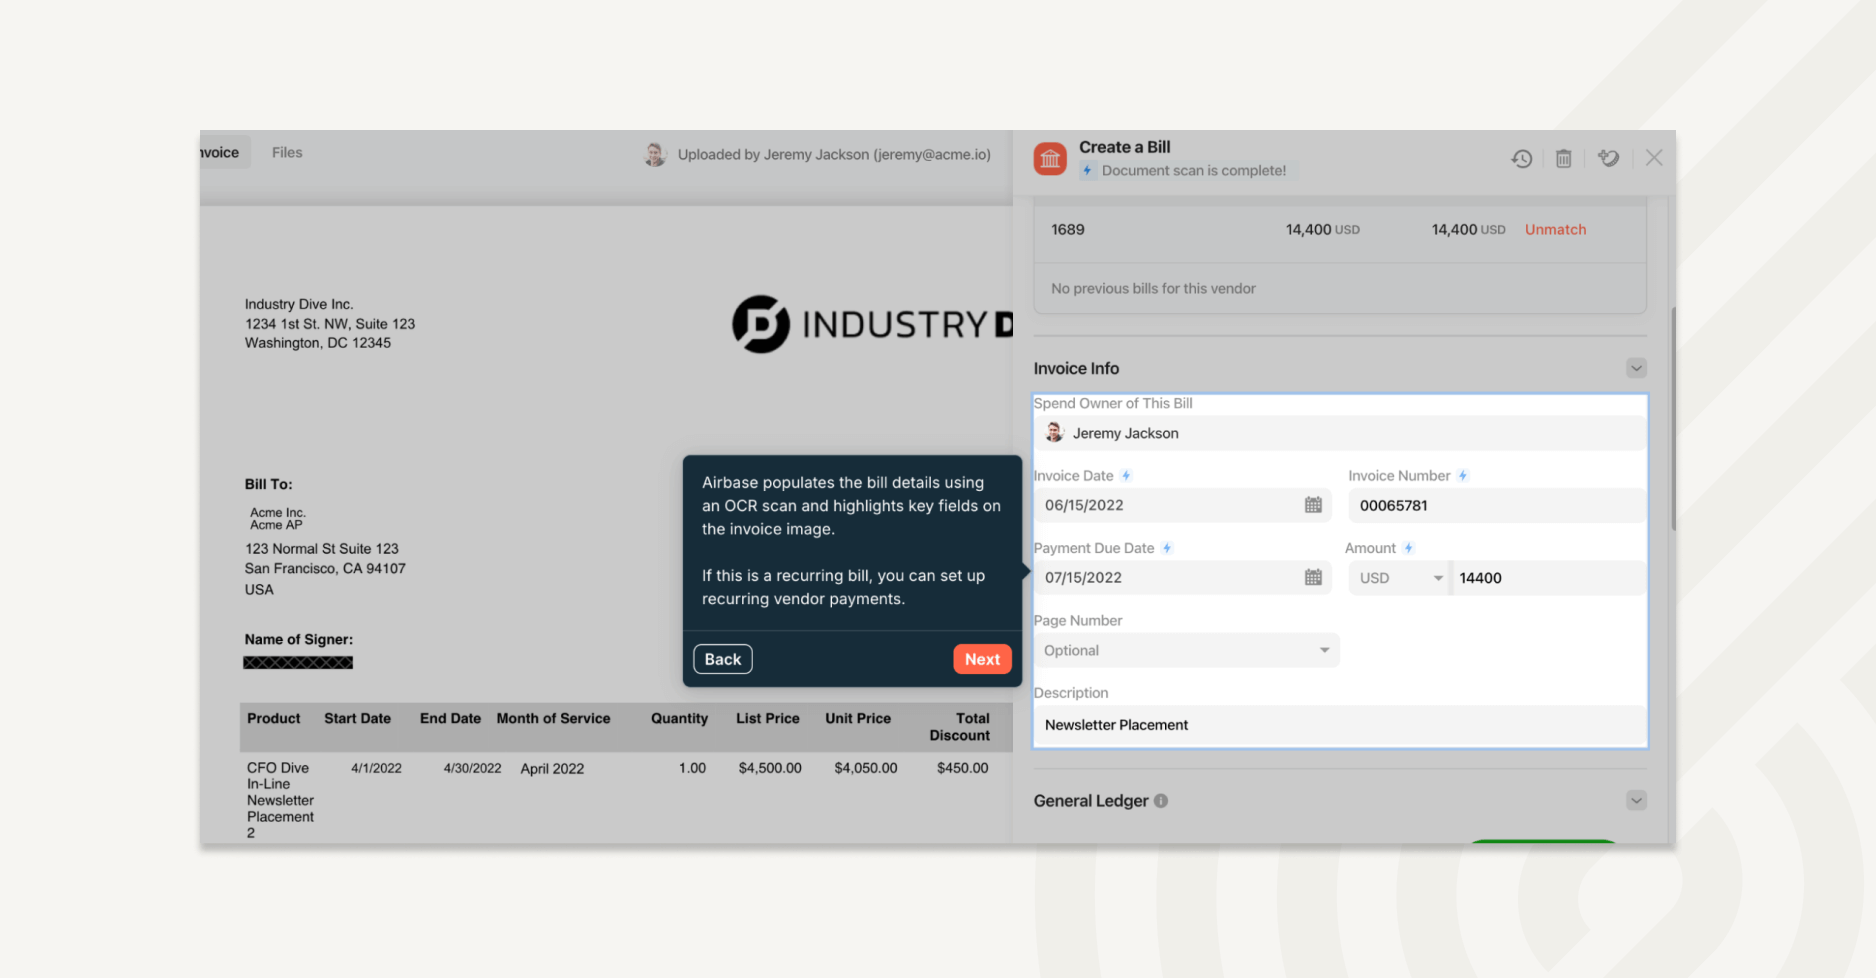Screen dimensions: 1876x978
Task: Click the lightning icon beside Invoice Number
Action: [x=1463, y=476]
